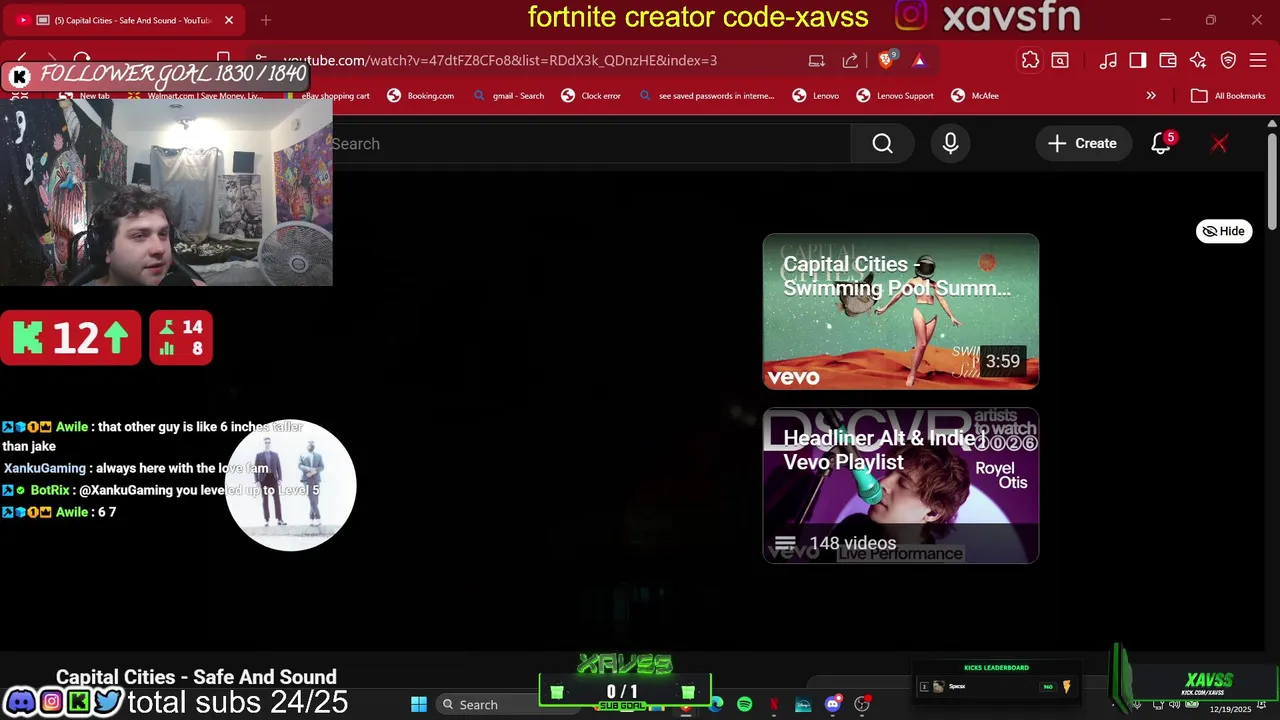Hide the suggested videos overlay
The width and height of the screenshot is (1280, 720).
coord(1224,231)
